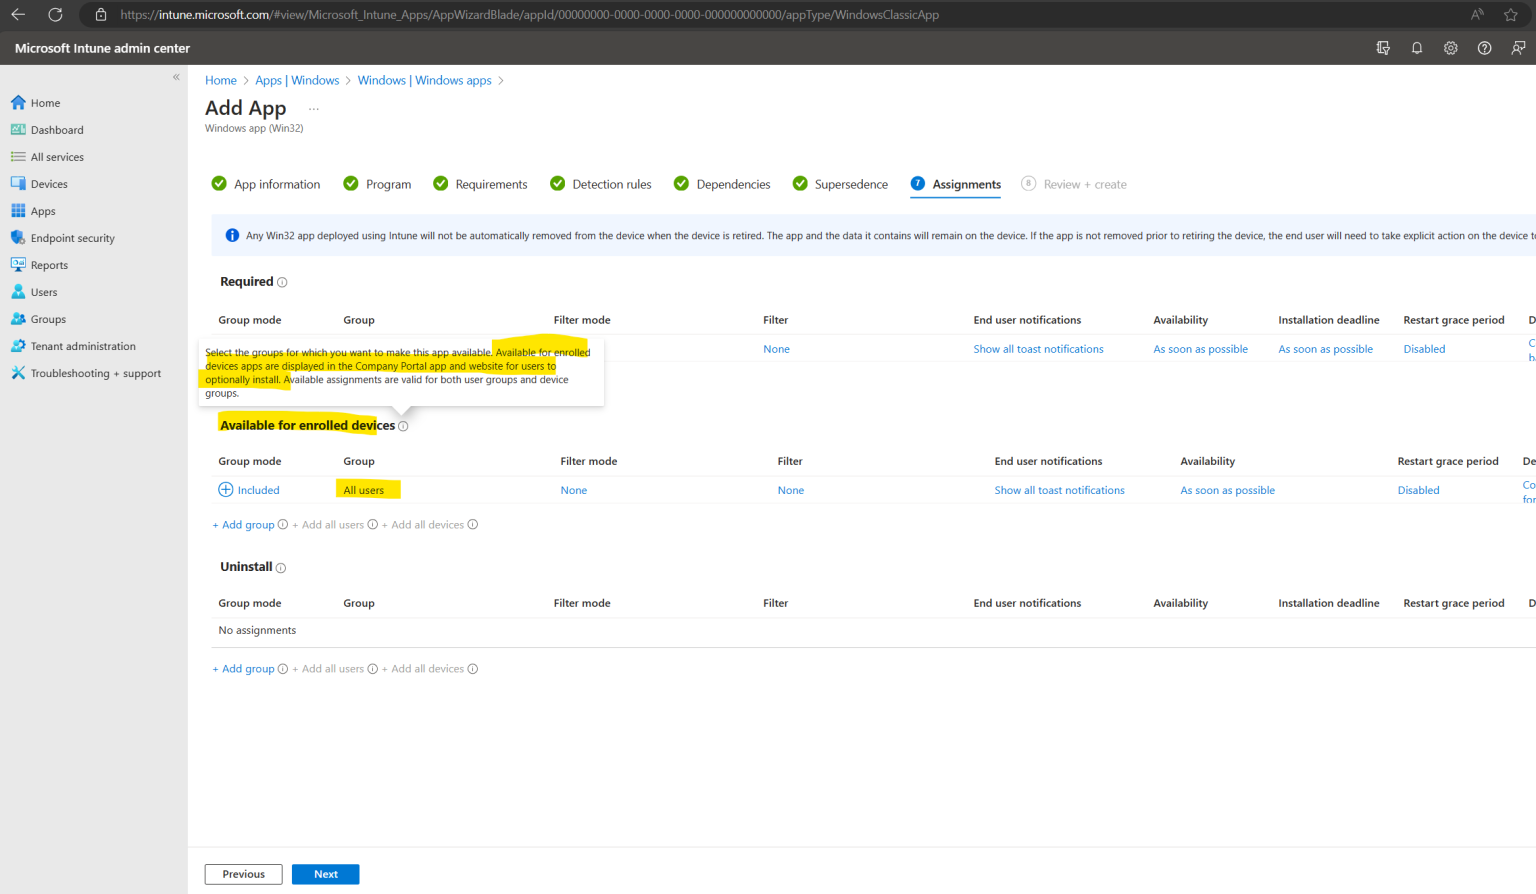1536x894 pixels.
Task: Click the Next button
Action: point(325,873)
